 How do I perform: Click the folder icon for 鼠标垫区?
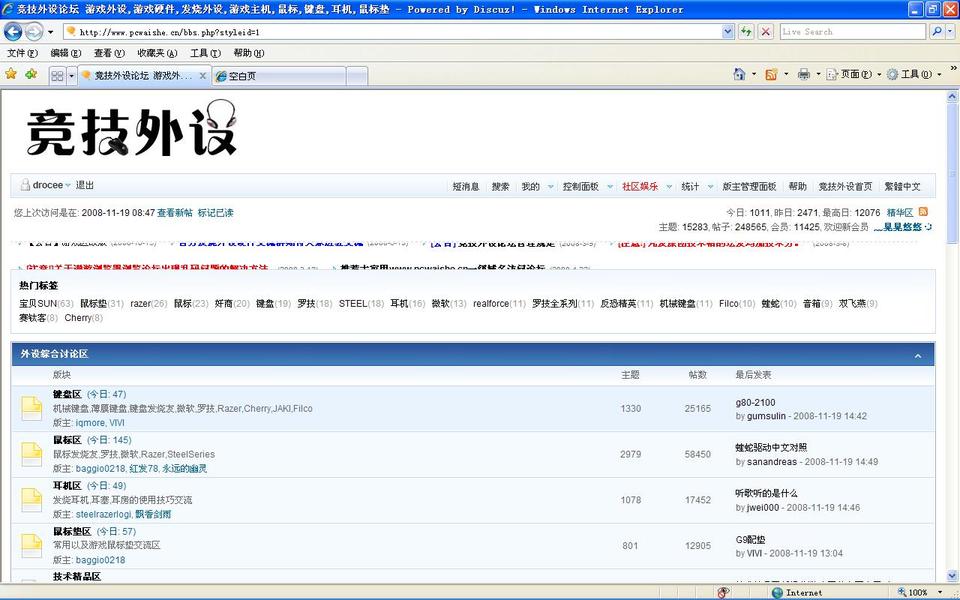[x=31, y=546]
